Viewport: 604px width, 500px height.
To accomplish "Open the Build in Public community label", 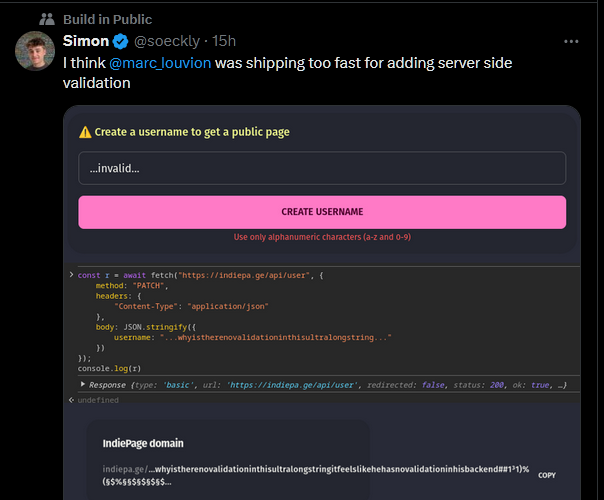I will (107, 19).
